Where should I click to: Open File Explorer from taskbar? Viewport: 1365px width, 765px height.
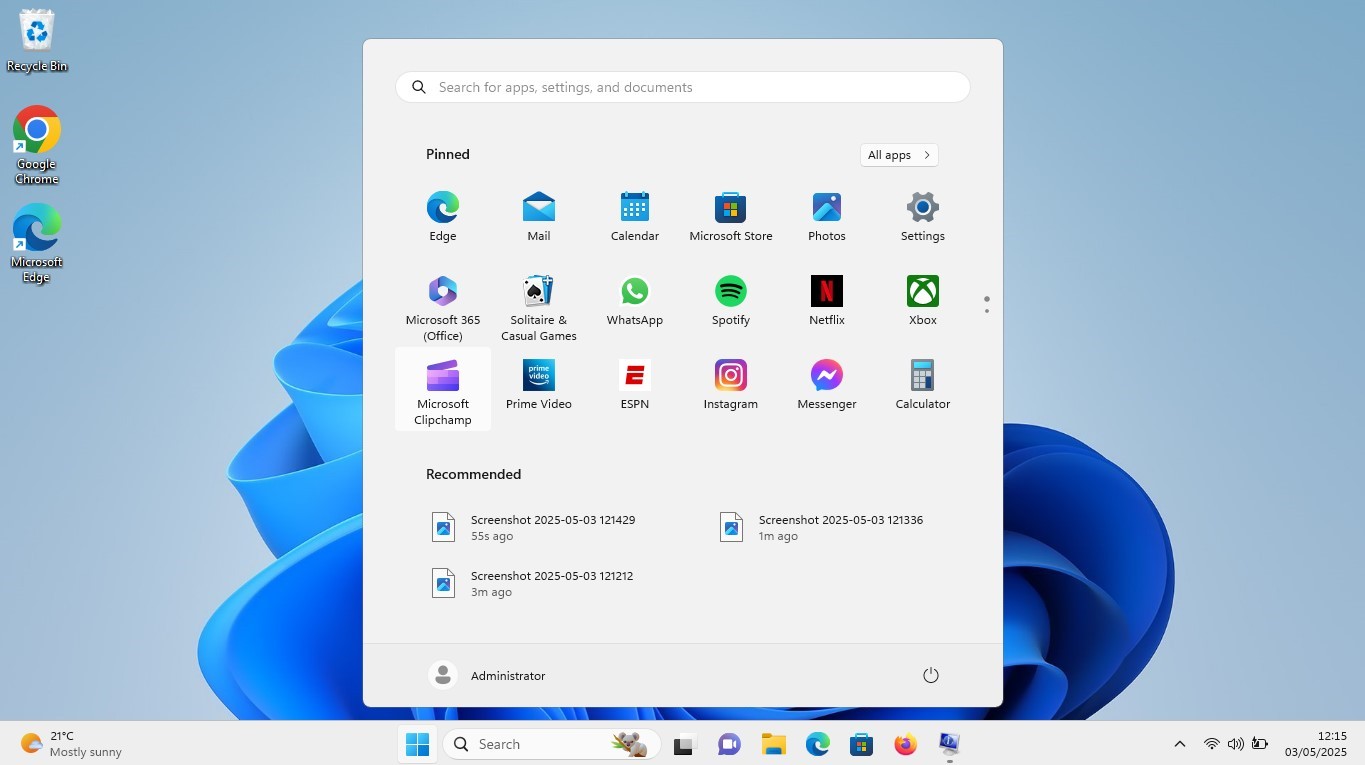click(773, 744)
